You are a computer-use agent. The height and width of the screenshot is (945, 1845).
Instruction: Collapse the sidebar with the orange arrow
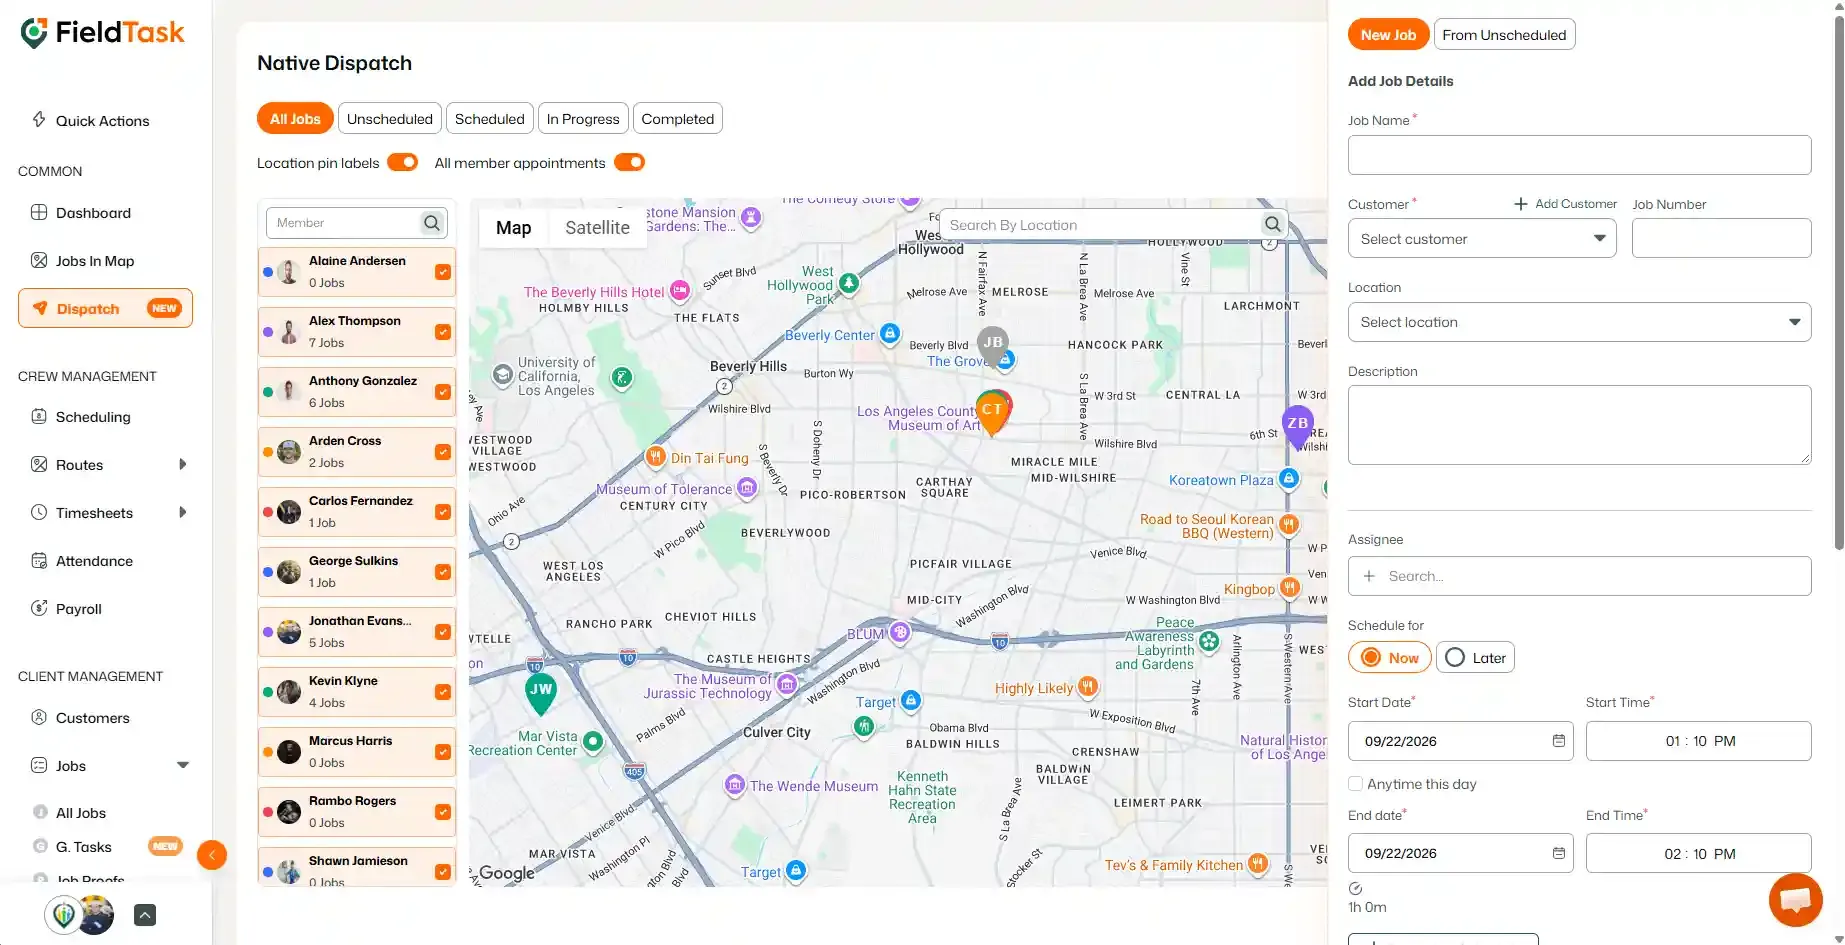point(212,855)
